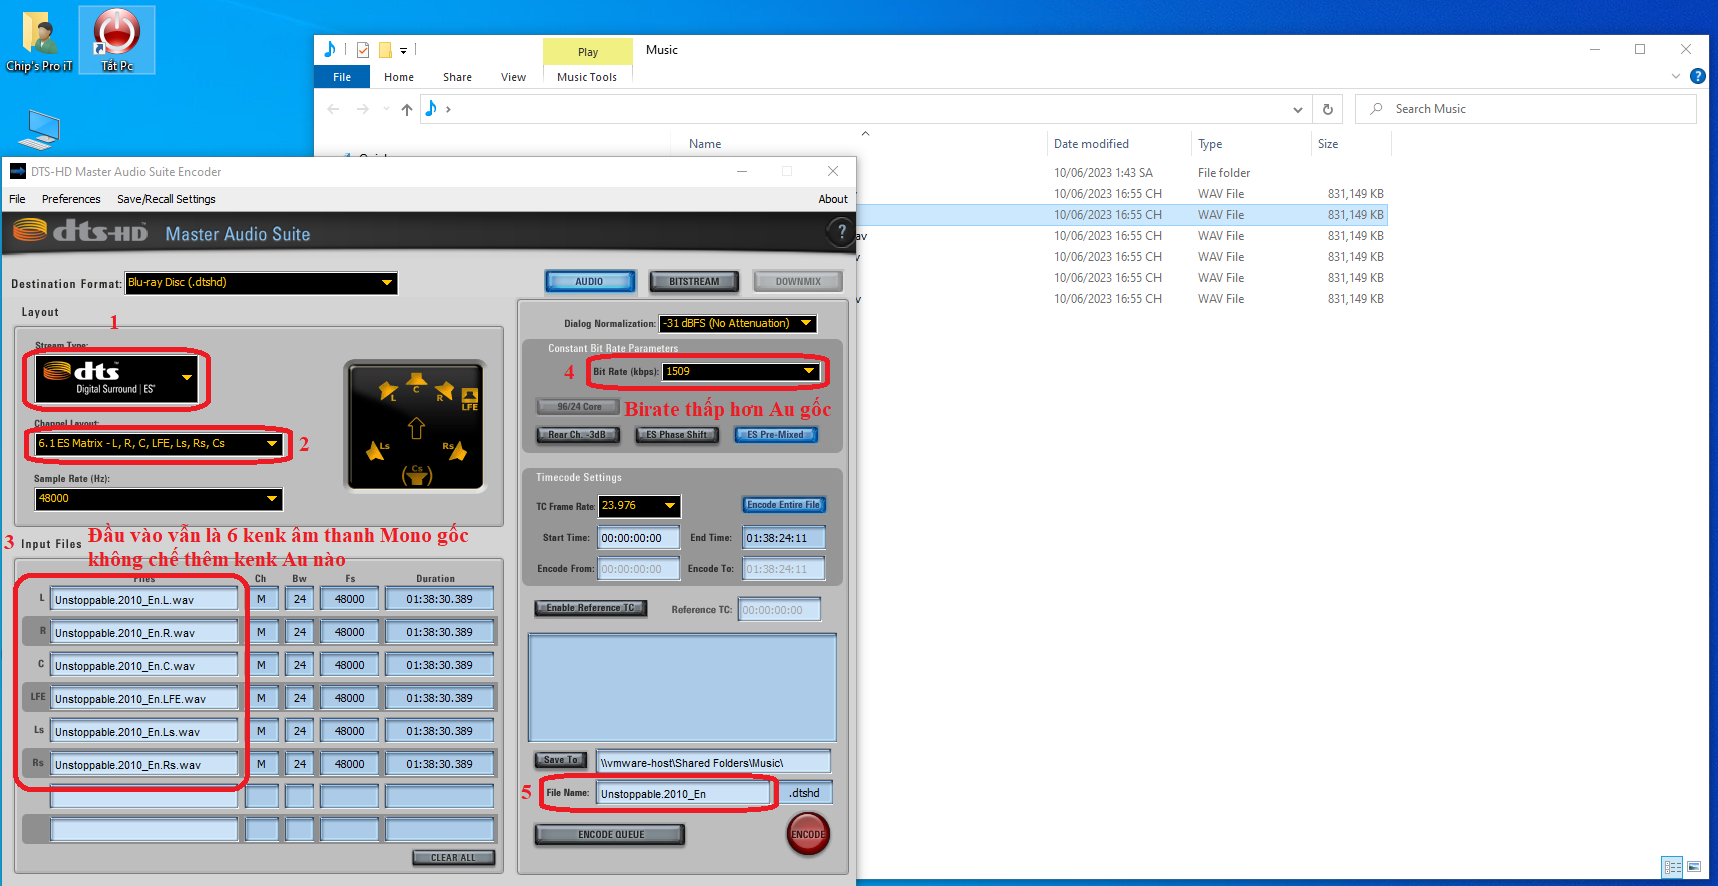Viewport: 1718px width, 886px height.
Task: Toggle the 96/24 Core option
Action: (579, 407)
